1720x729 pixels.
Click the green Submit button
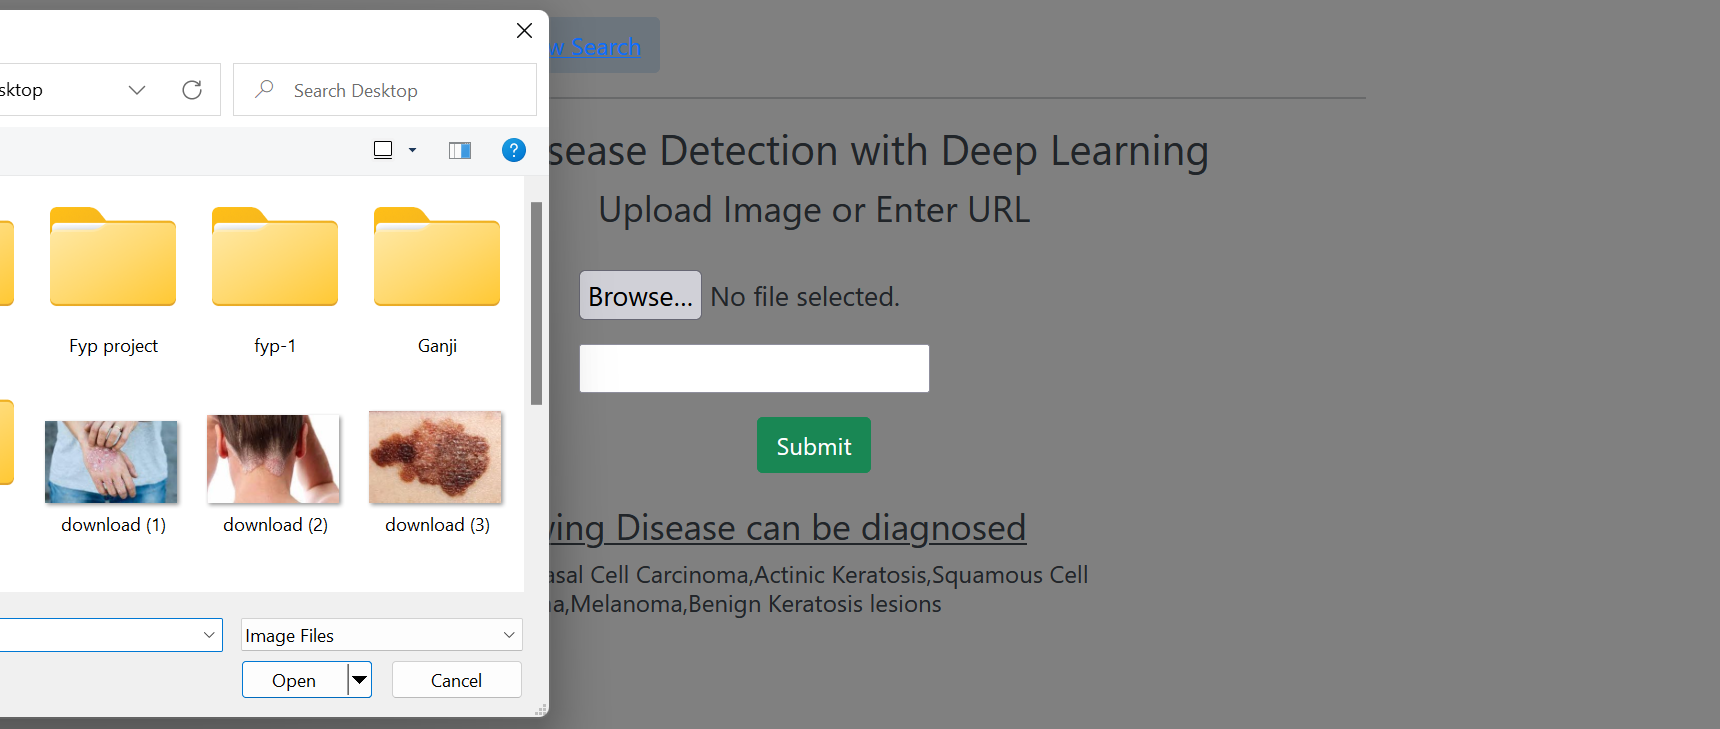pyautogui.click(x=813, y=445)
